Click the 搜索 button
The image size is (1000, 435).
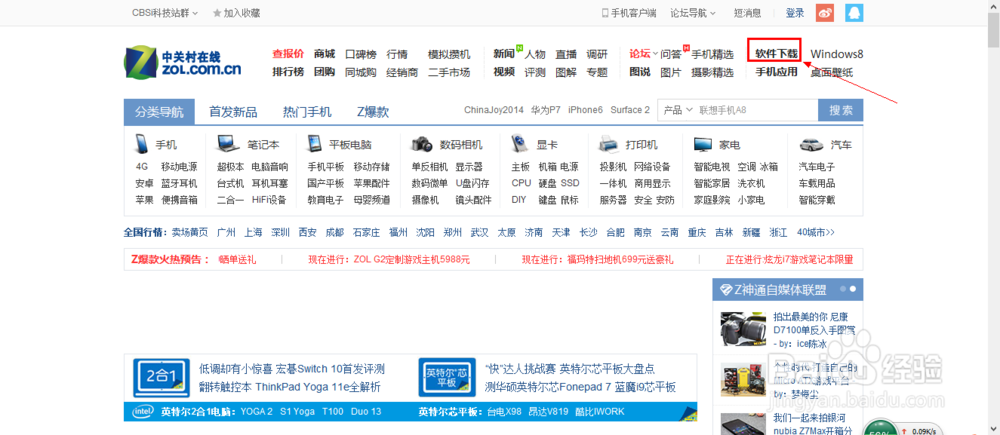point(841,110)
